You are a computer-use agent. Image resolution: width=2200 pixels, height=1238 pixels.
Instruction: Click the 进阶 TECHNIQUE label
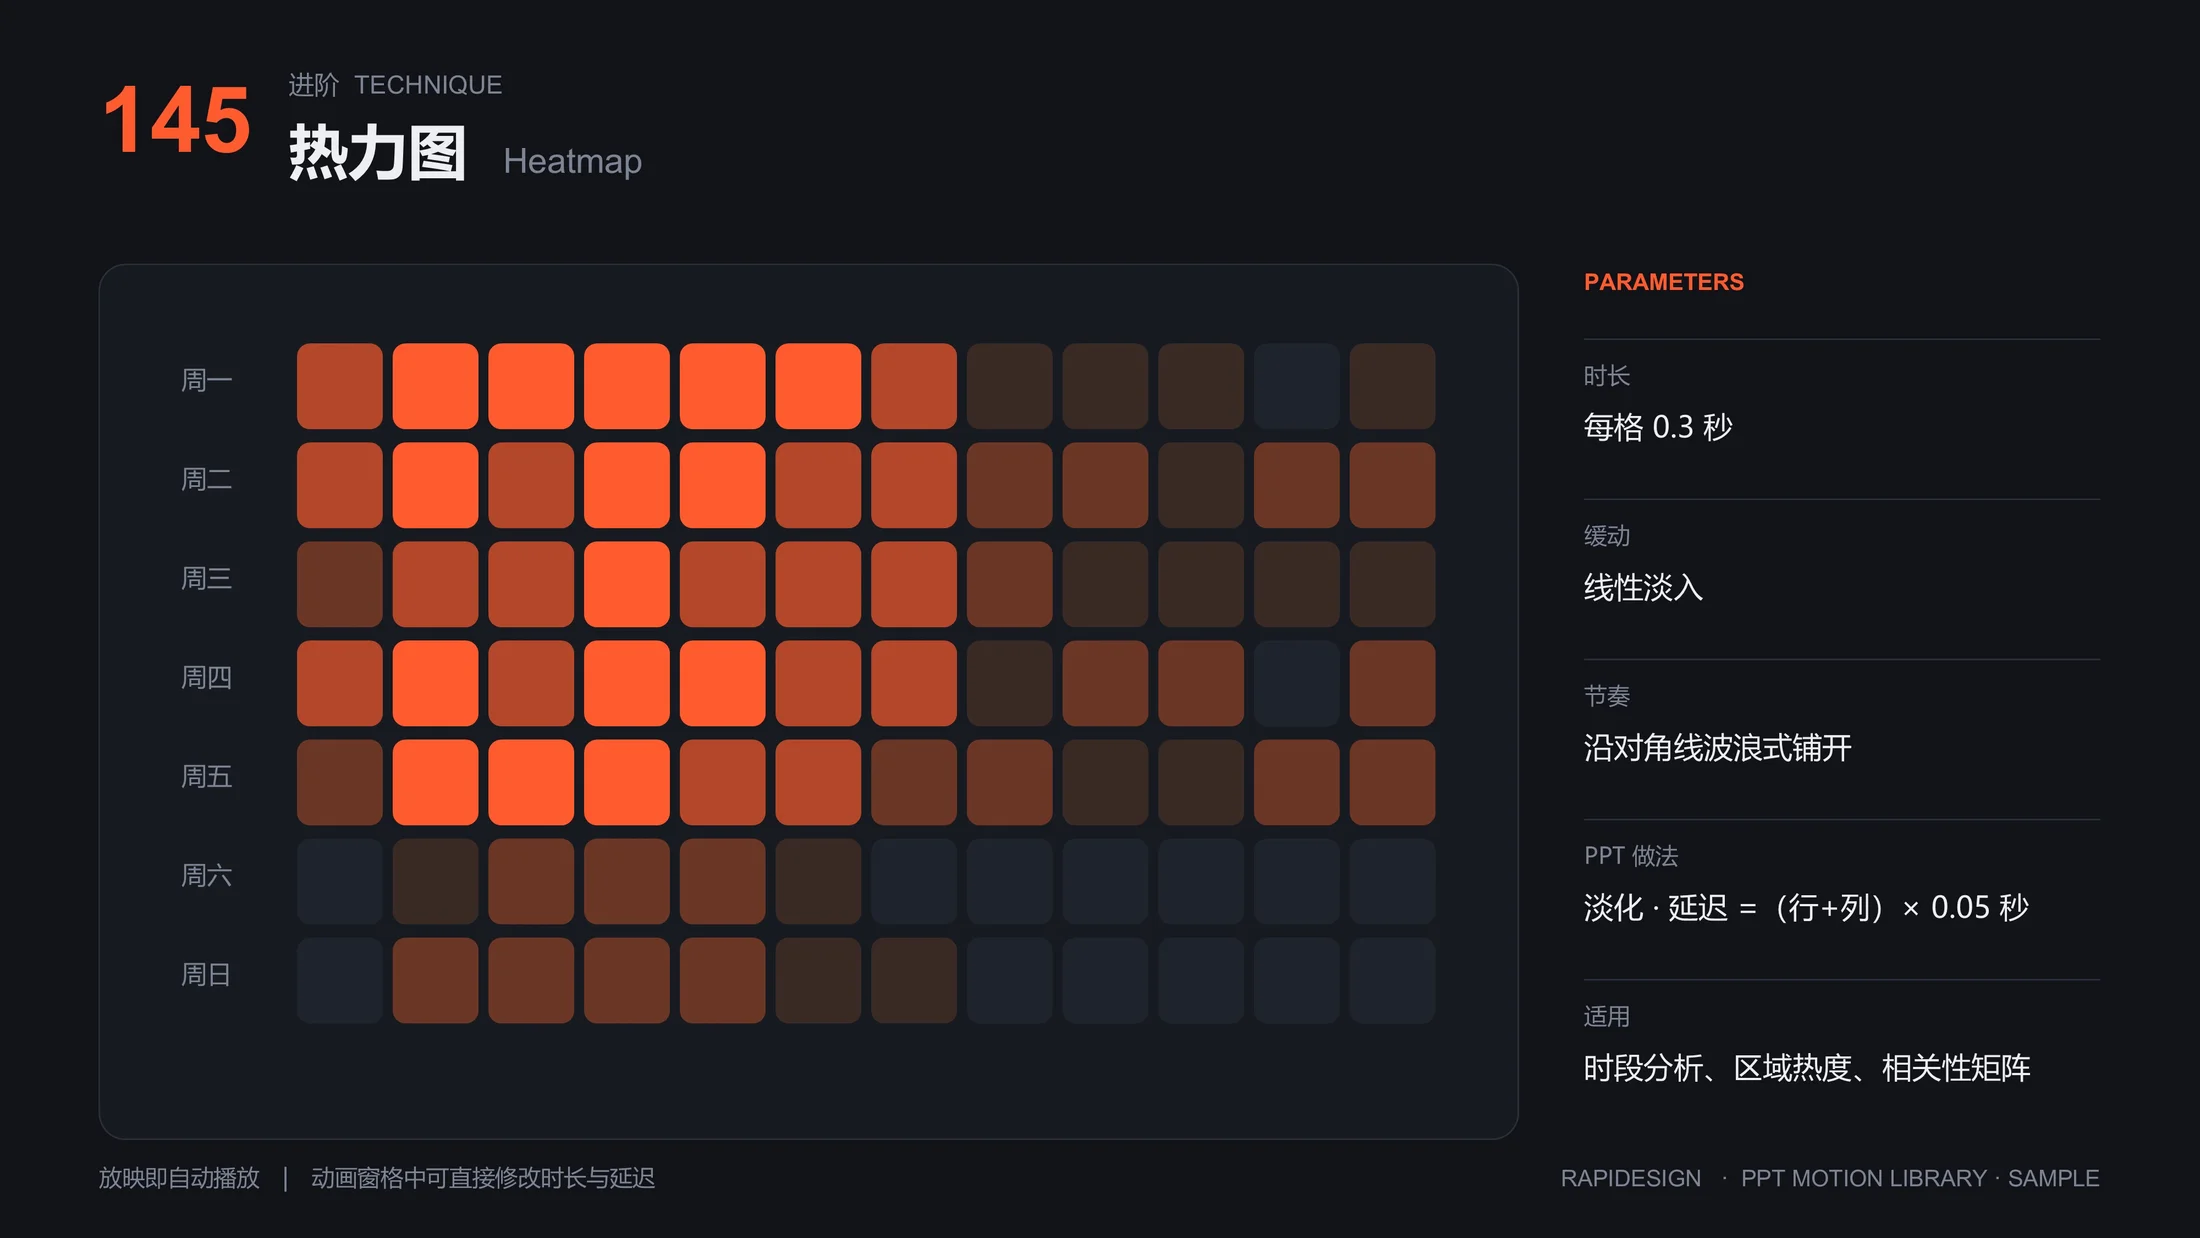(x=395, y=85)
